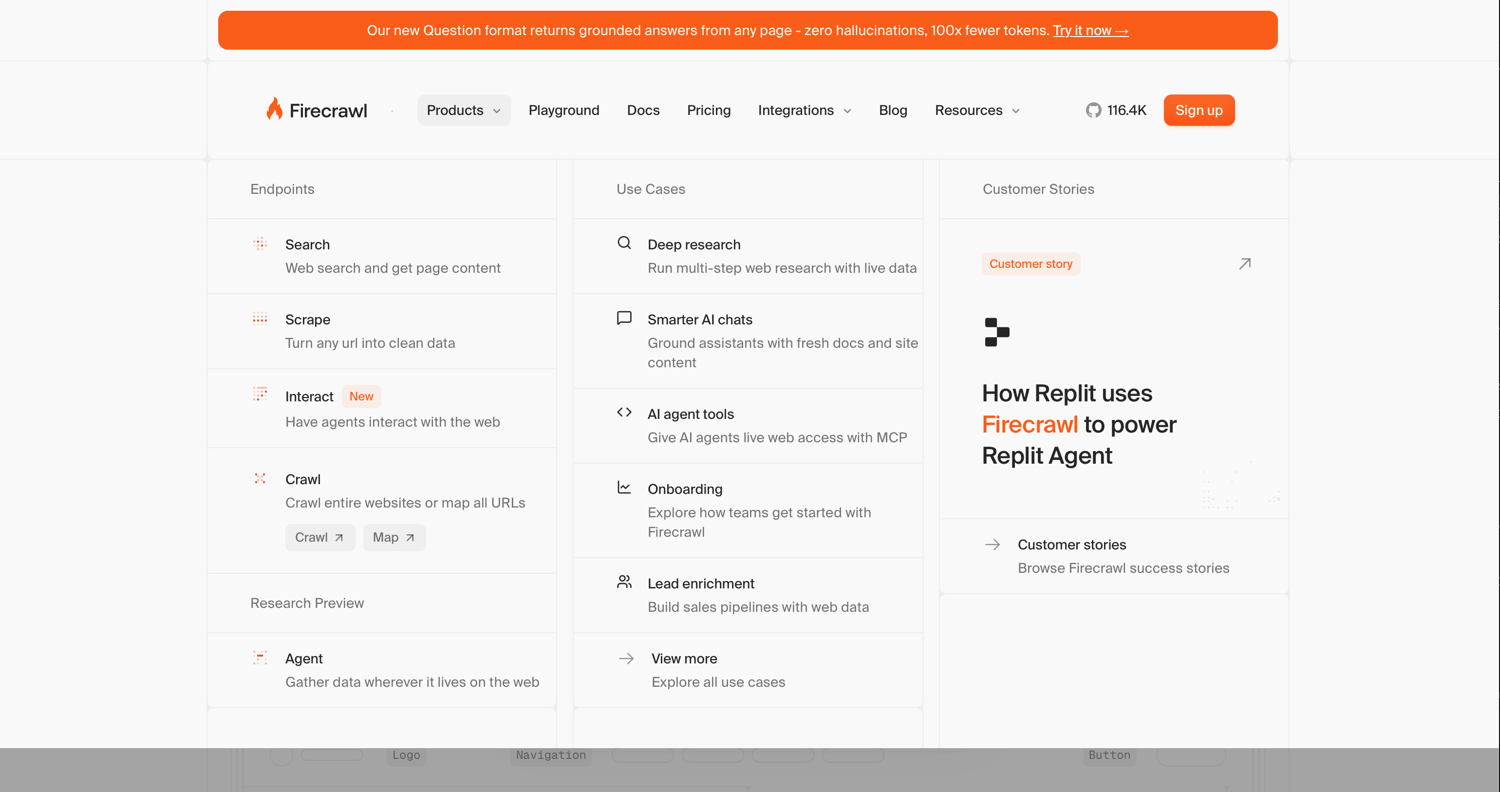Open the Customer stories link
This screenshot has height=792, width=1500.
(x=1114, y=556)
